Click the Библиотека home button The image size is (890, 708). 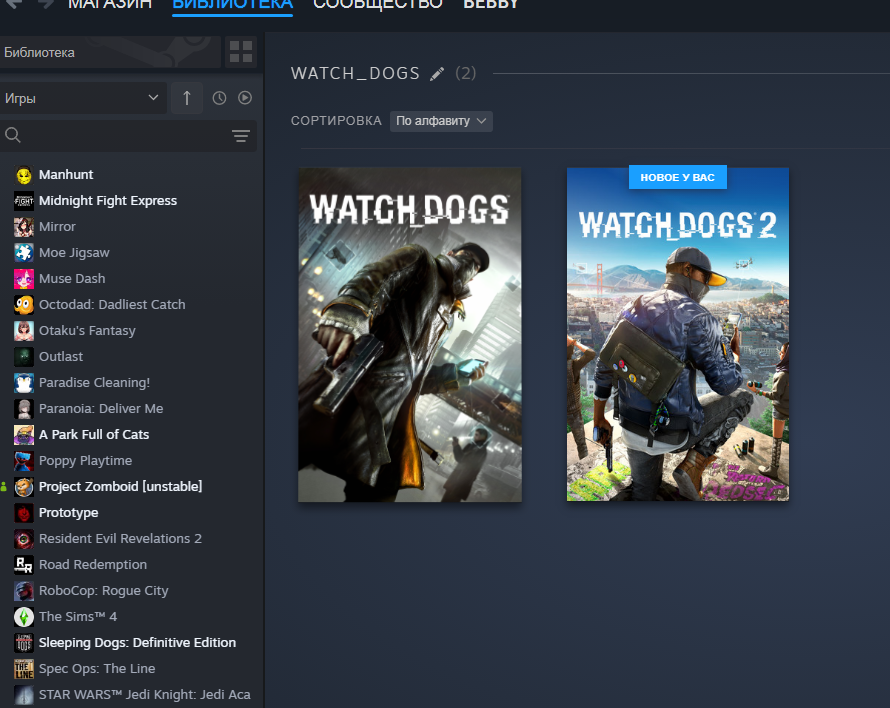pyautogui.click(x=110, y=52)
